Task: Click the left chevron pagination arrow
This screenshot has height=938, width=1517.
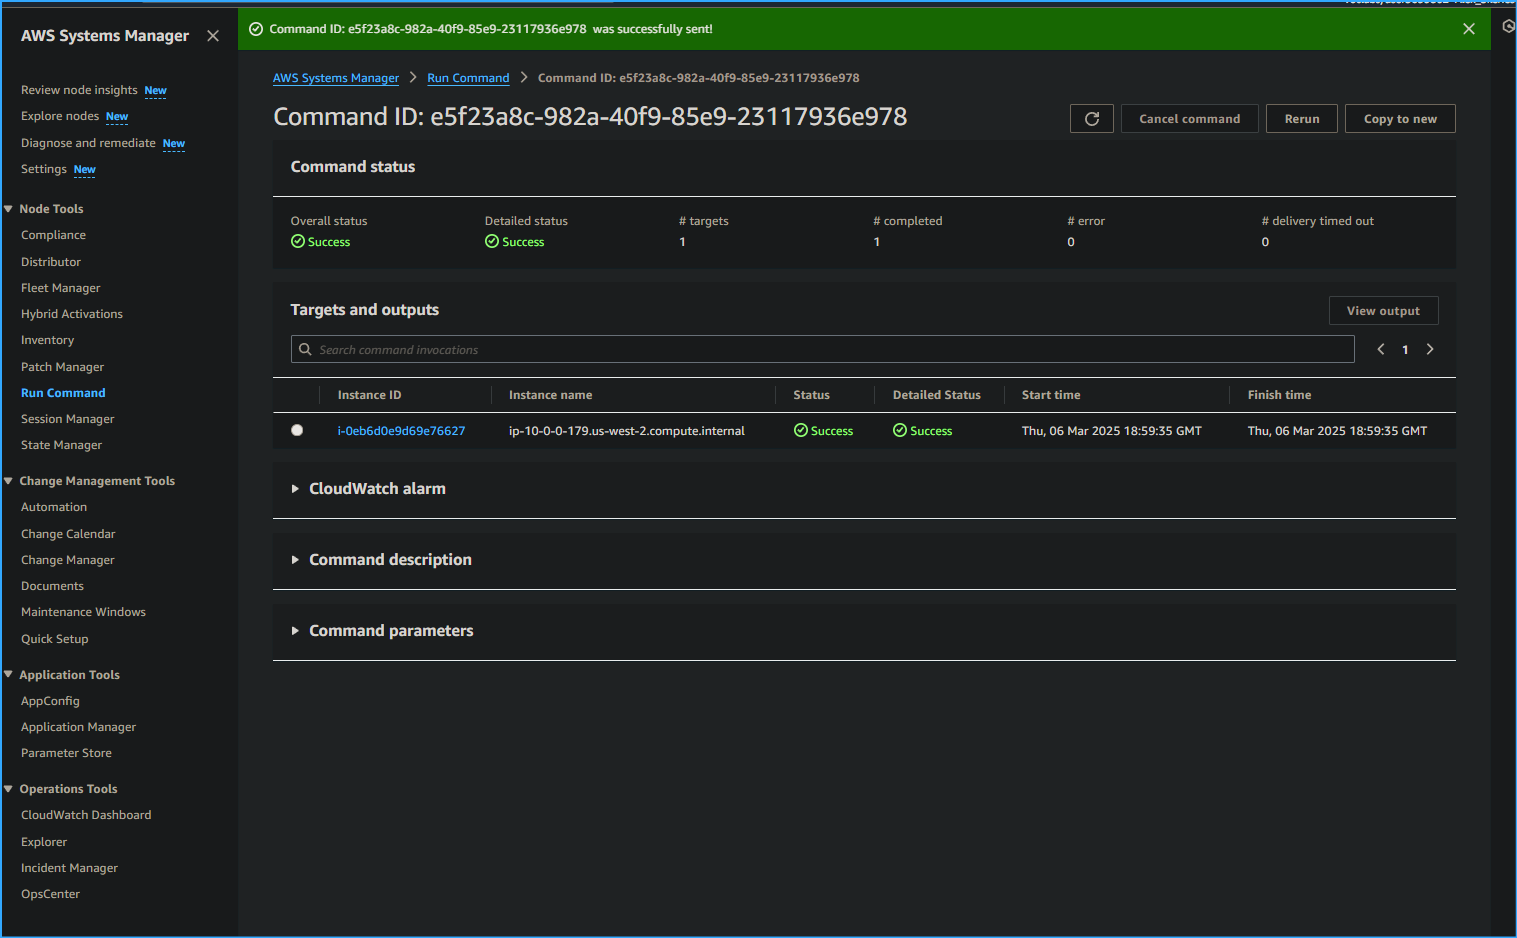Action: (1380, 349)
